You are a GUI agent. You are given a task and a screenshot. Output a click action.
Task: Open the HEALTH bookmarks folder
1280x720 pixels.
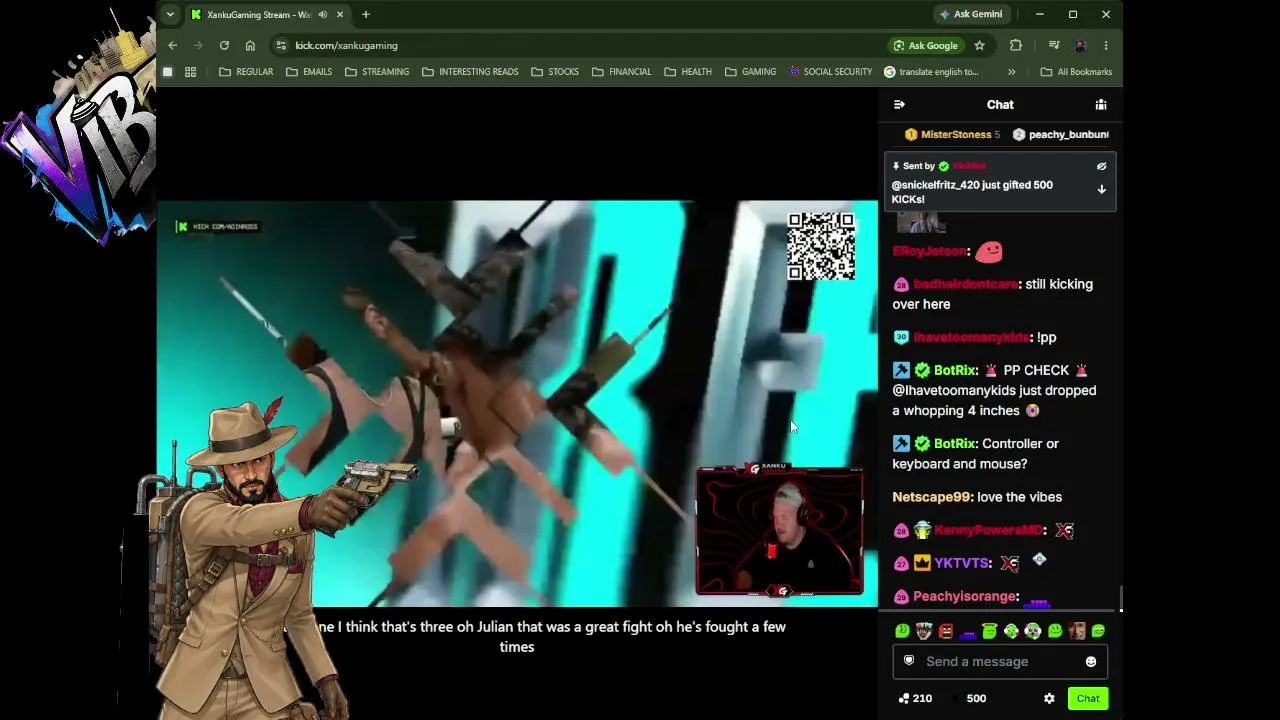pos(688,72)
